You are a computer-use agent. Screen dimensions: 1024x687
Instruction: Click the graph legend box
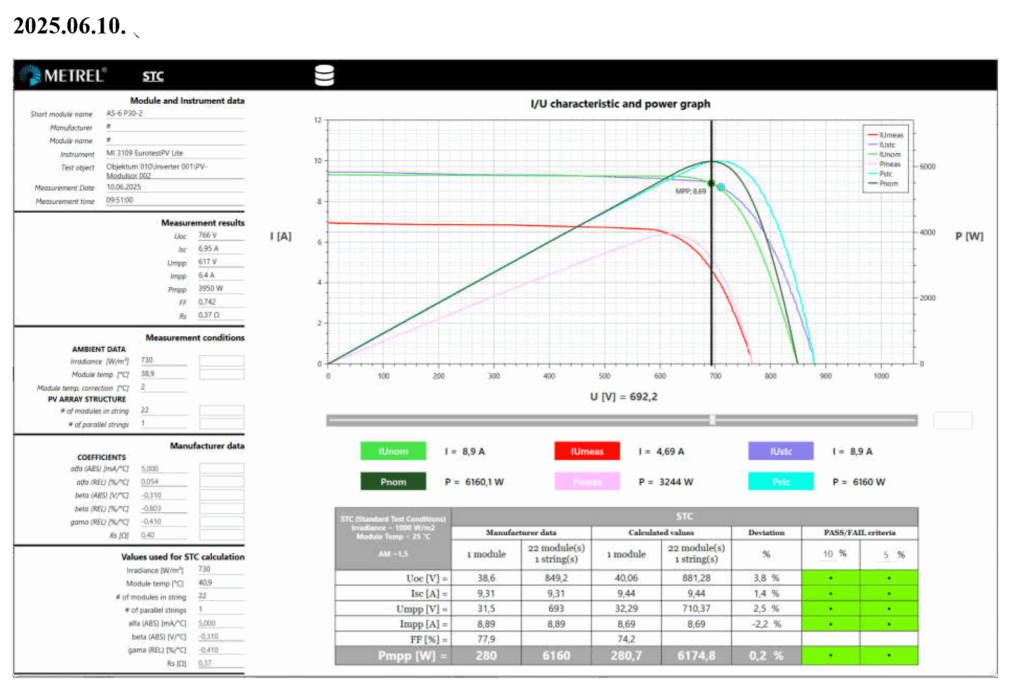886,158
